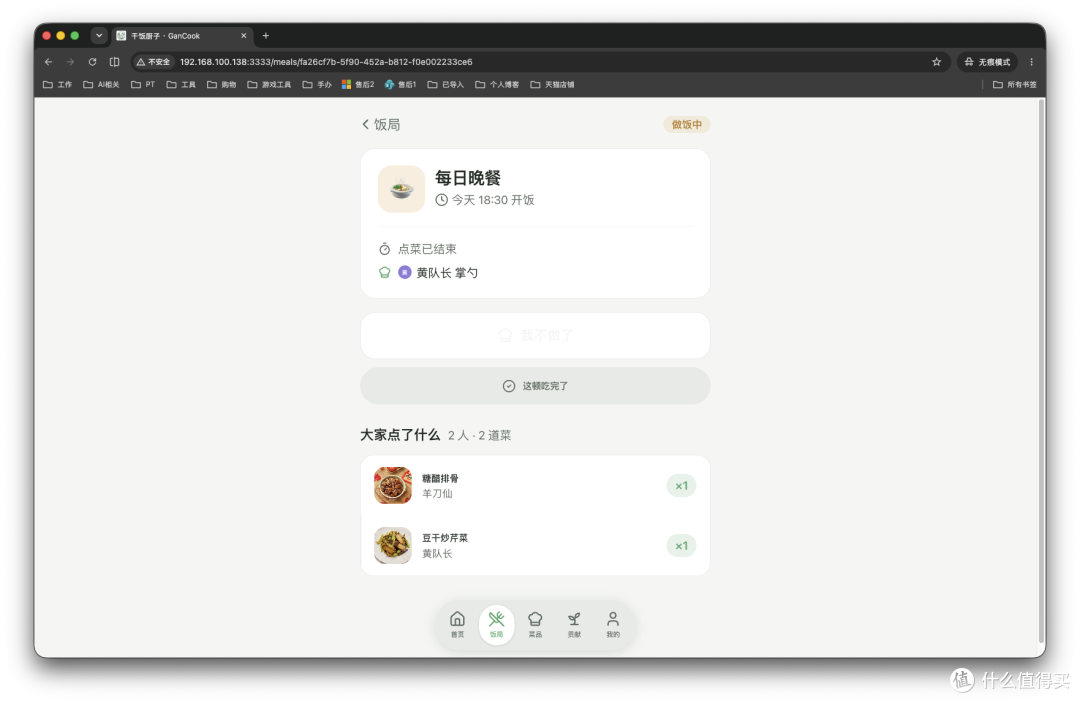The height and width of the screenshot is (703, 1080).
Task: Open the 售后1 bookmark
Action: (401, 85)
